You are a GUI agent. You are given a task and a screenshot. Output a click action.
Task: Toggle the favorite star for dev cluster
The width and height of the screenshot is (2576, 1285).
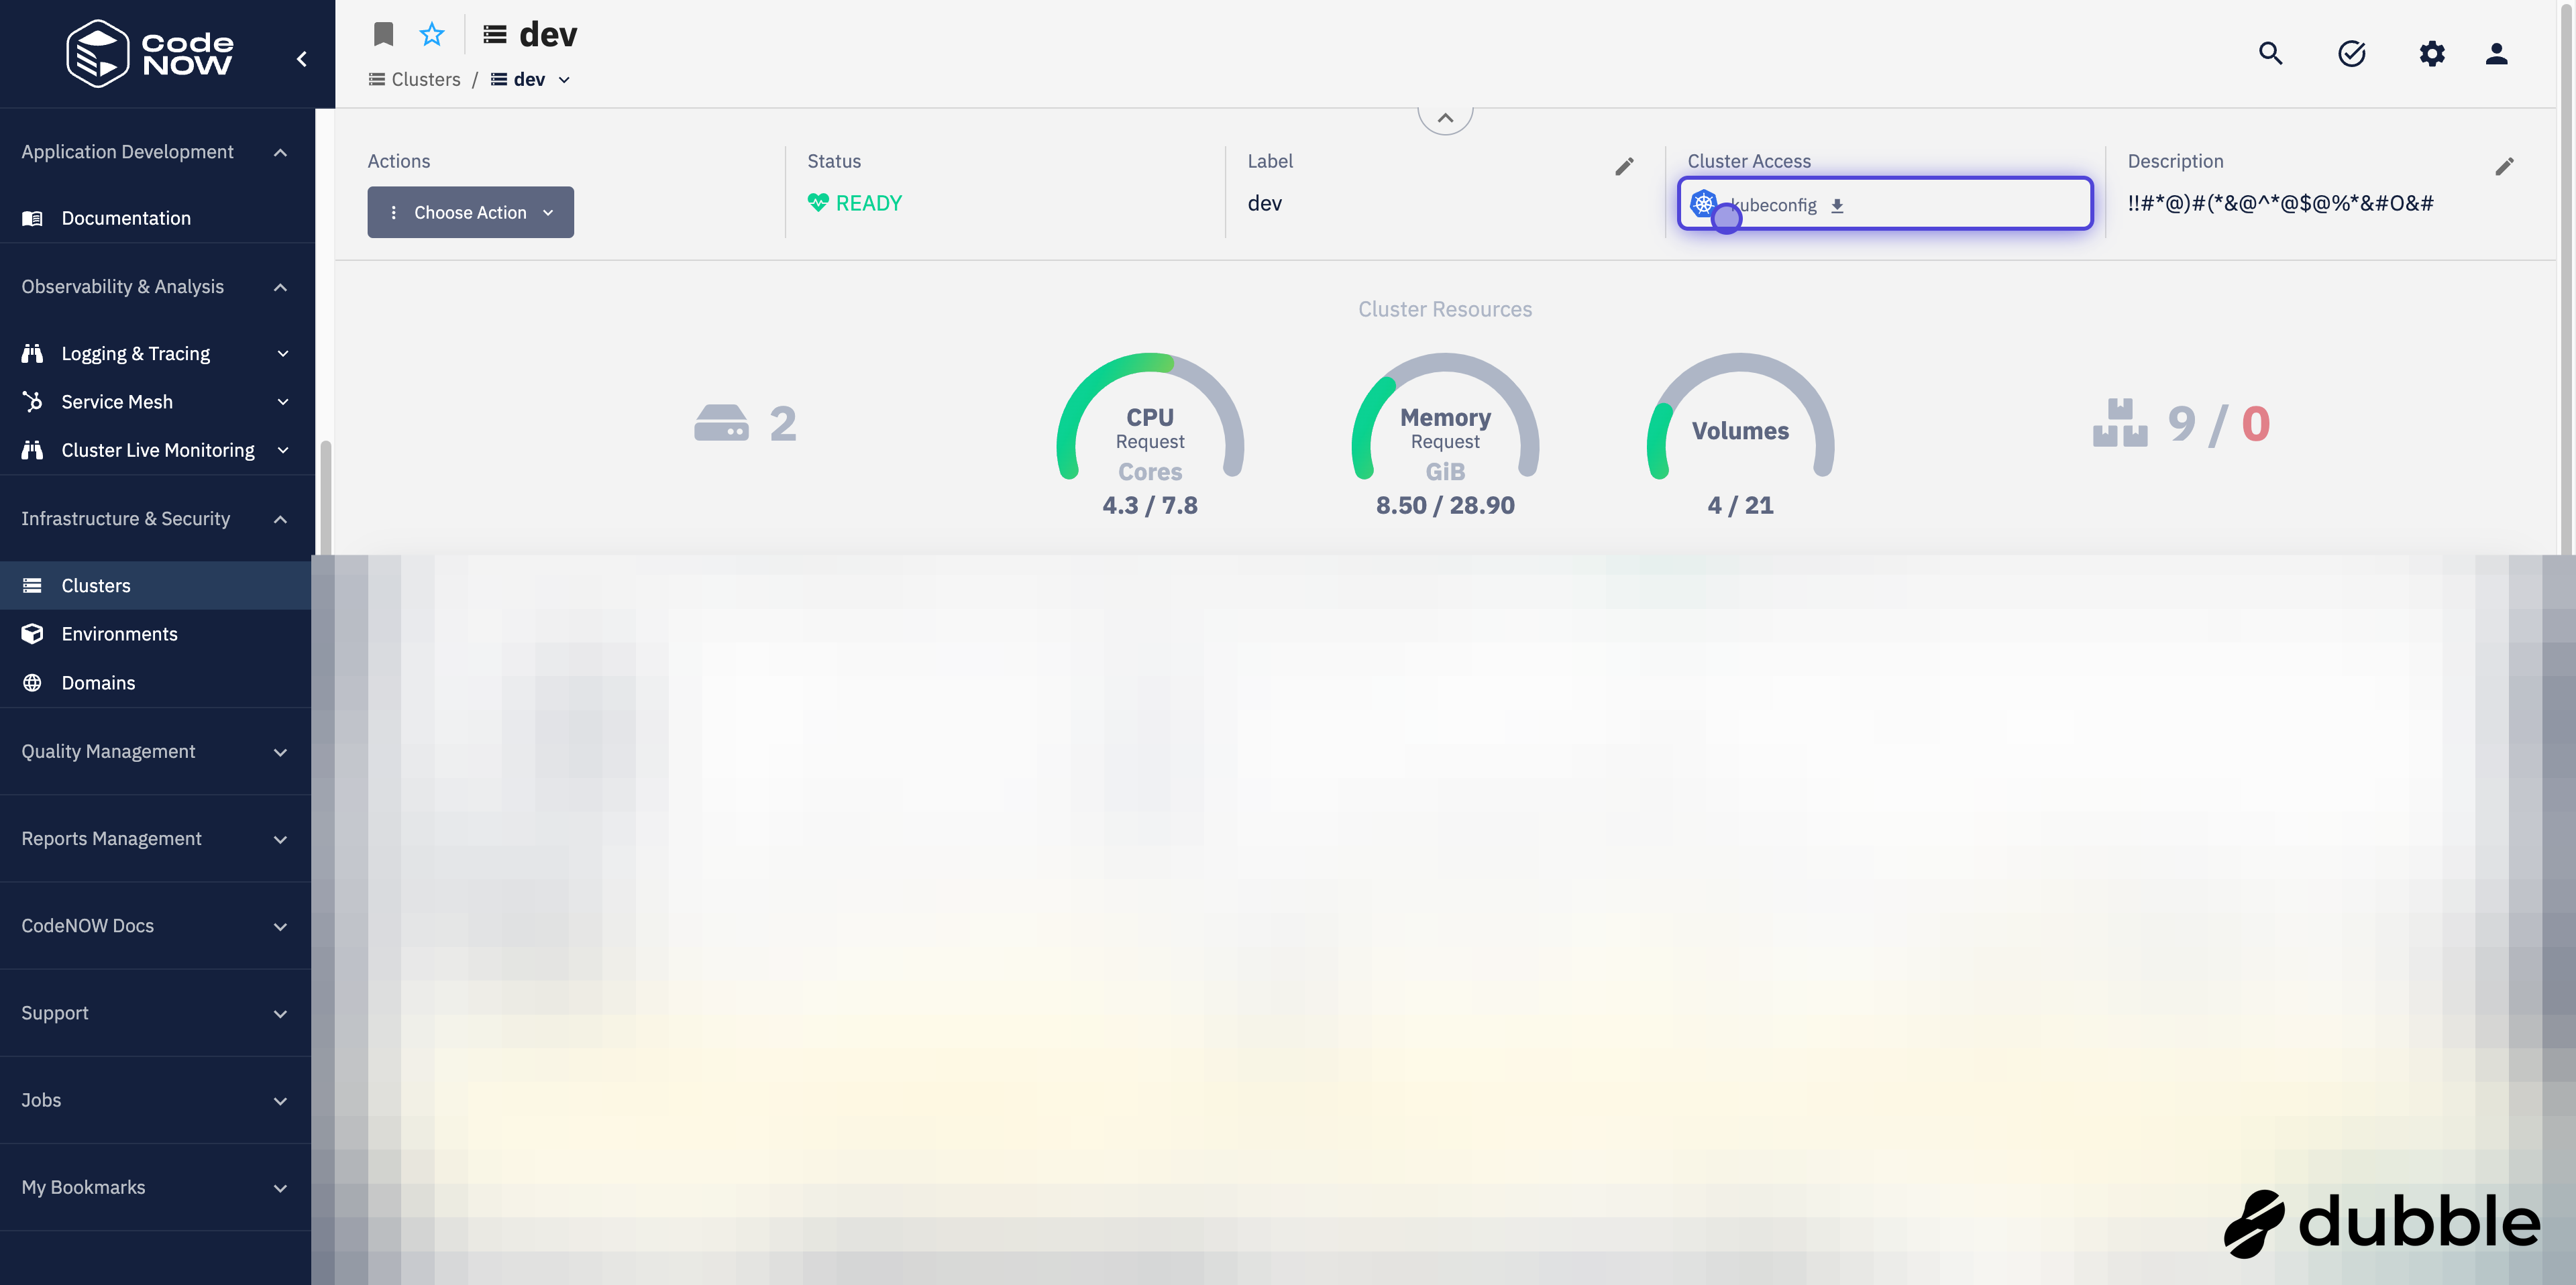[x=431, y=35]
